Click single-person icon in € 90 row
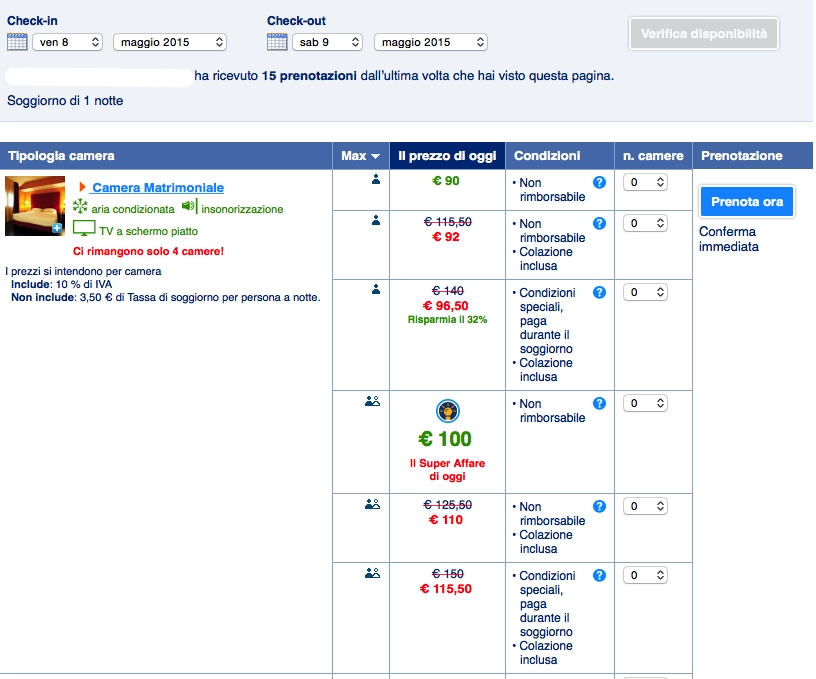 (x=376, y=180)
